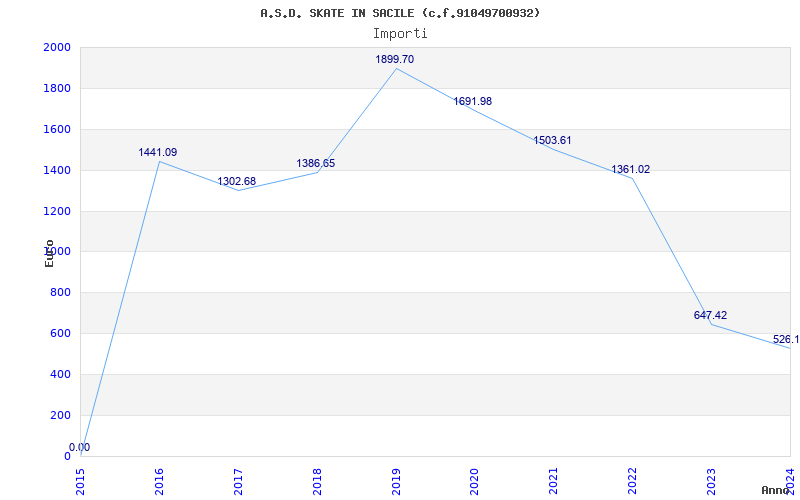Click y-axis tick 400
The width and height of the screenshot is (800, 500).
tap(60, 374)
